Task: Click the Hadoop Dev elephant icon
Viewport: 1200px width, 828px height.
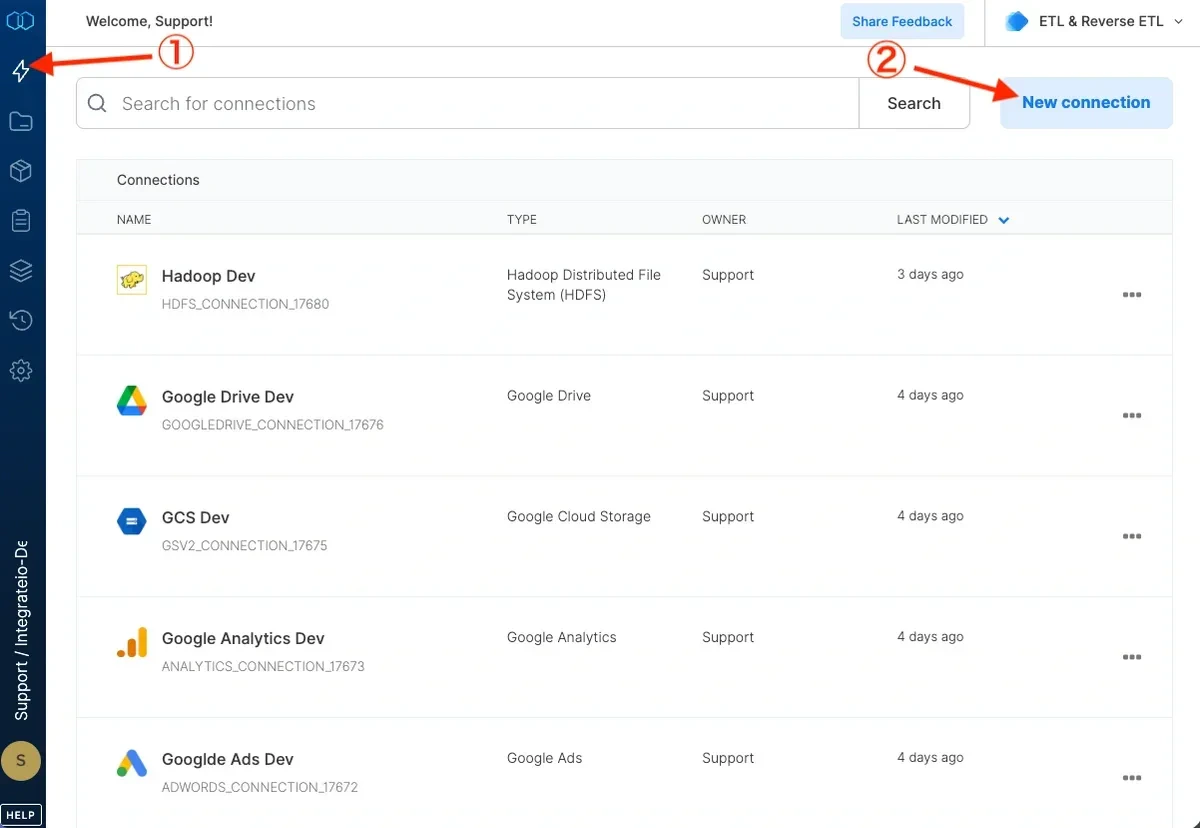Action: [132, 280]
